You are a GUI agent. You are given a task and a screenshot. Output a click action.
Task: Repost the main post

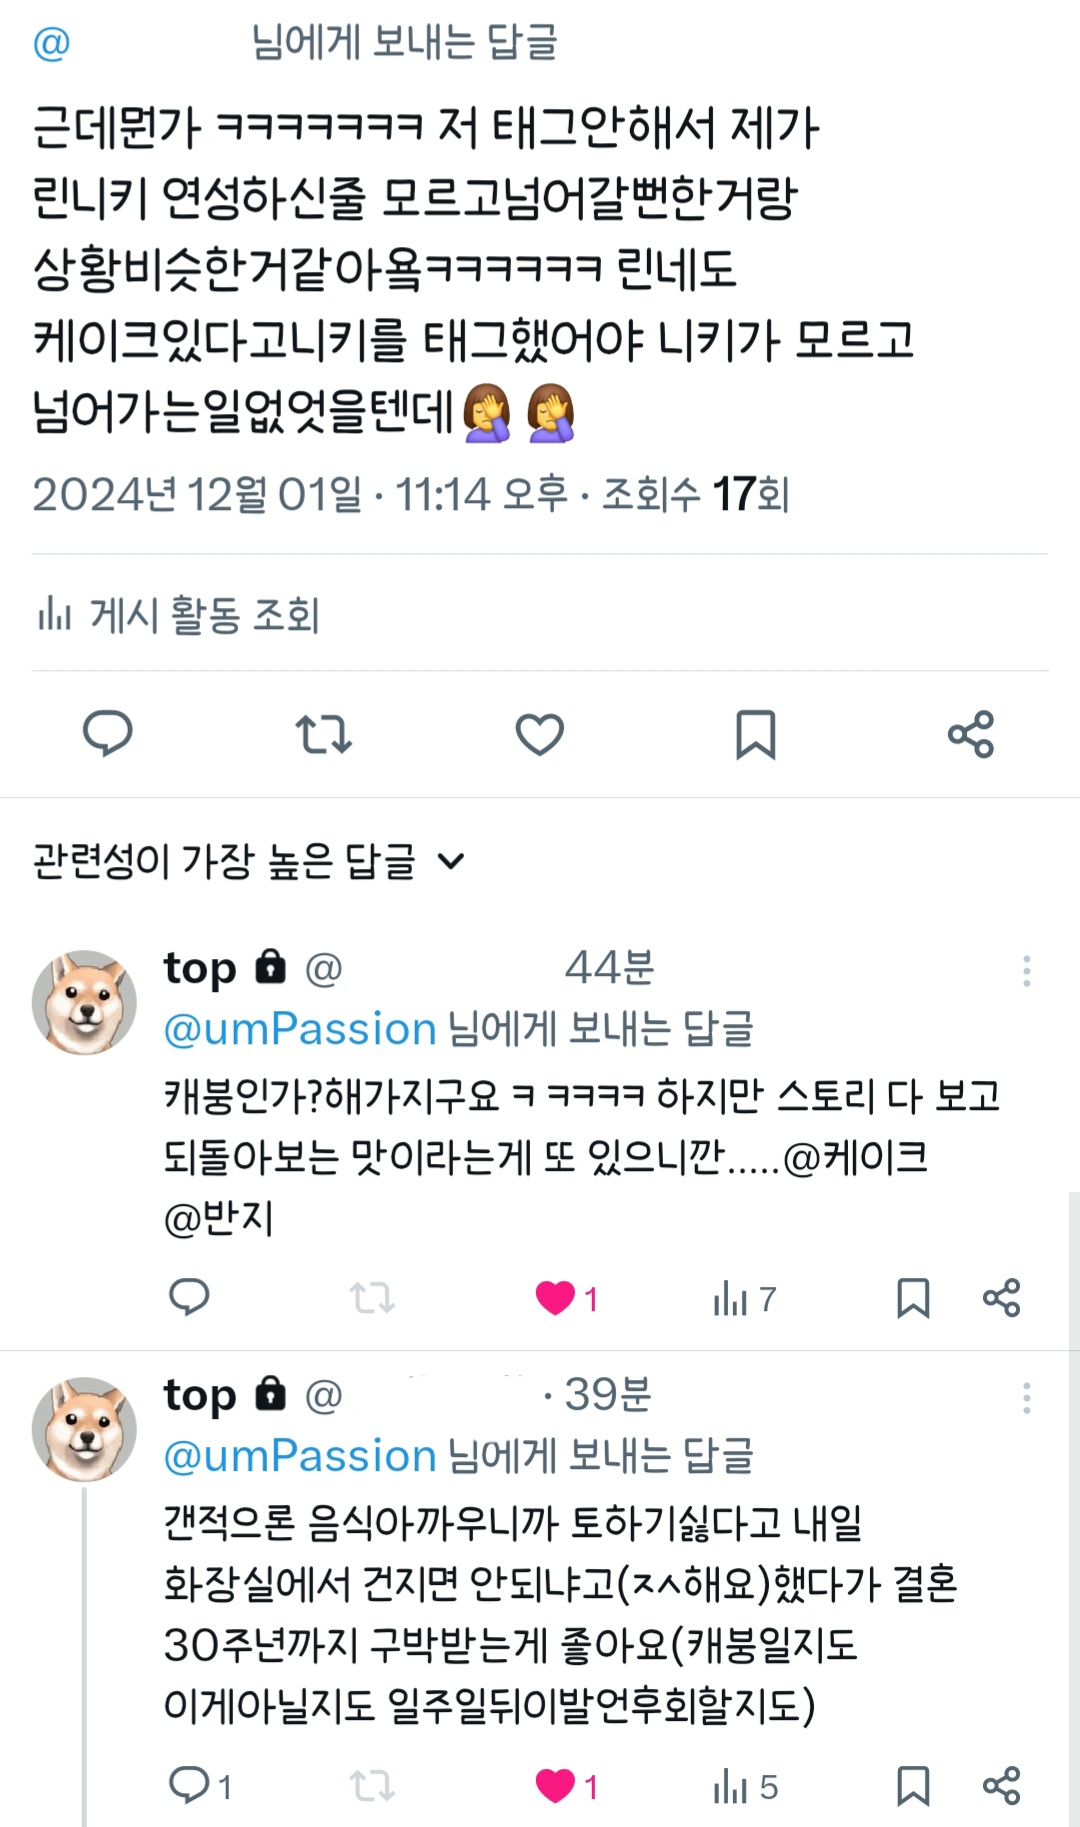tap(323, 734)
